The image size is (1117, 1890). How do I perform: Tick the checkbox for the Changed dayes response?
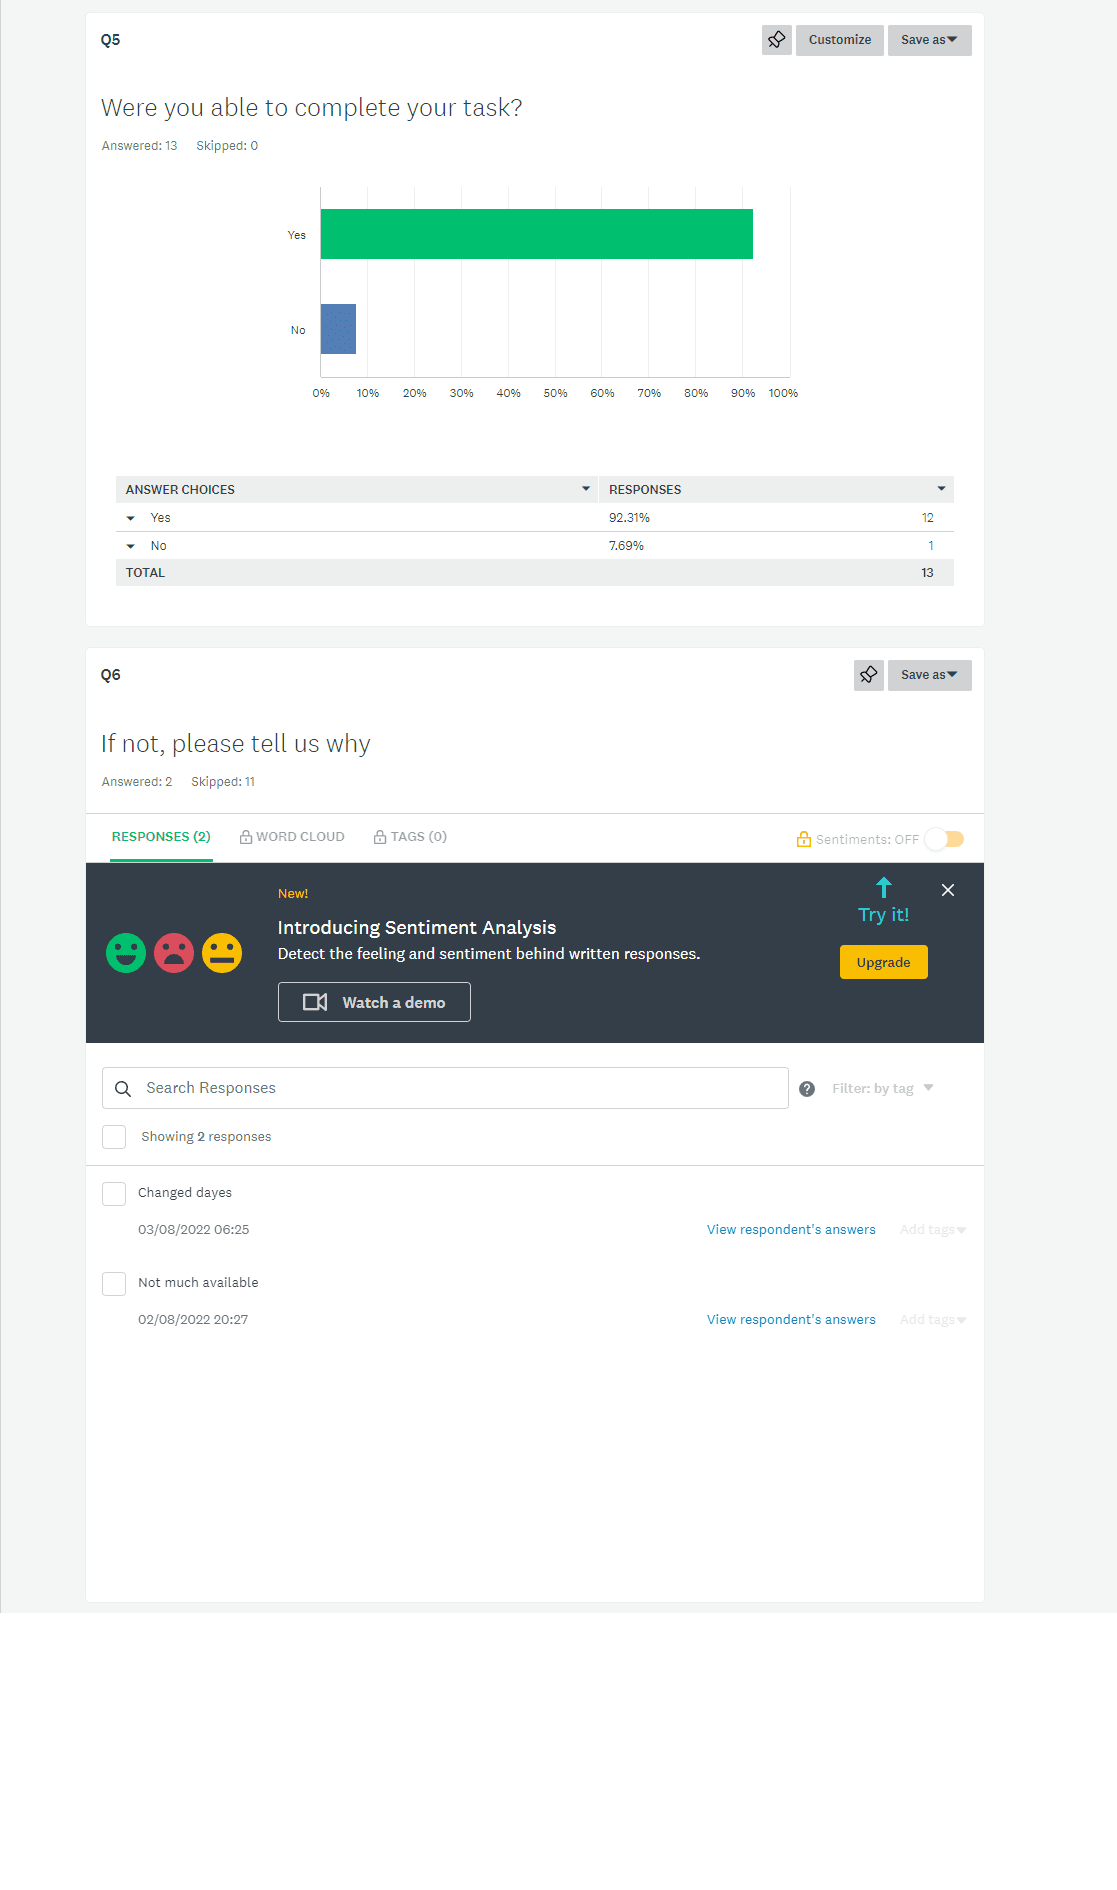(114, 1194)
